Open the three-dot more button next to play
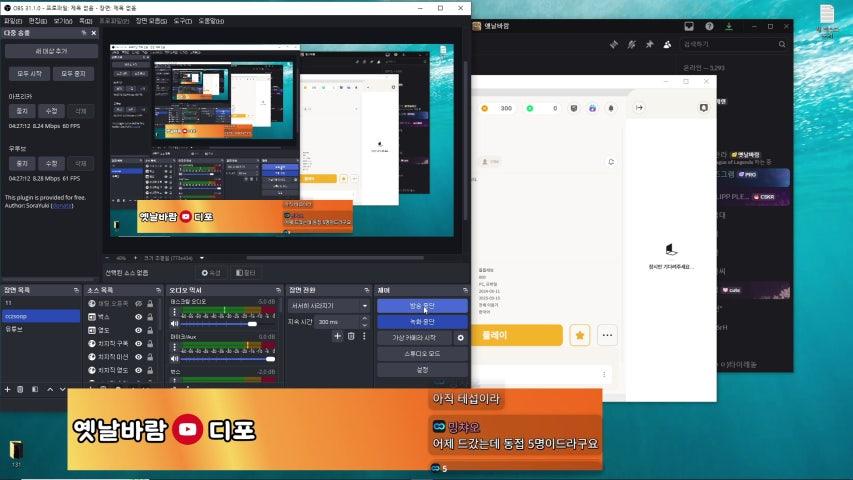This screenshot has height=480, width=853. [607, 335]
